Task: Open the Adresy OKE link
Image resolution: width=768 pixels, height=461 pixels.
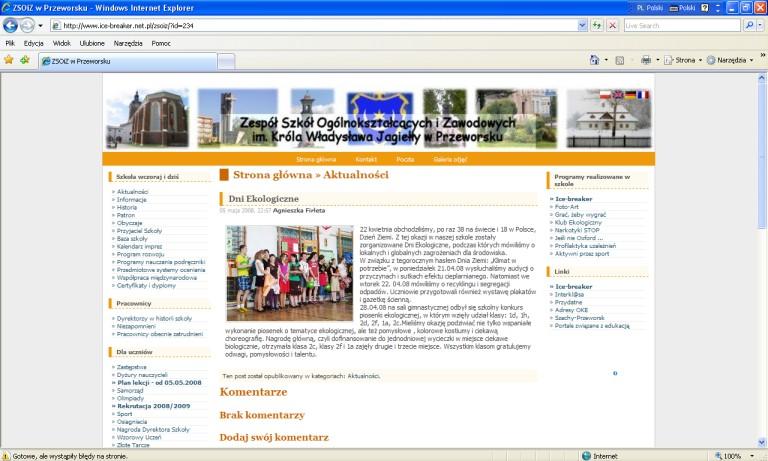Action: (571, 310)
